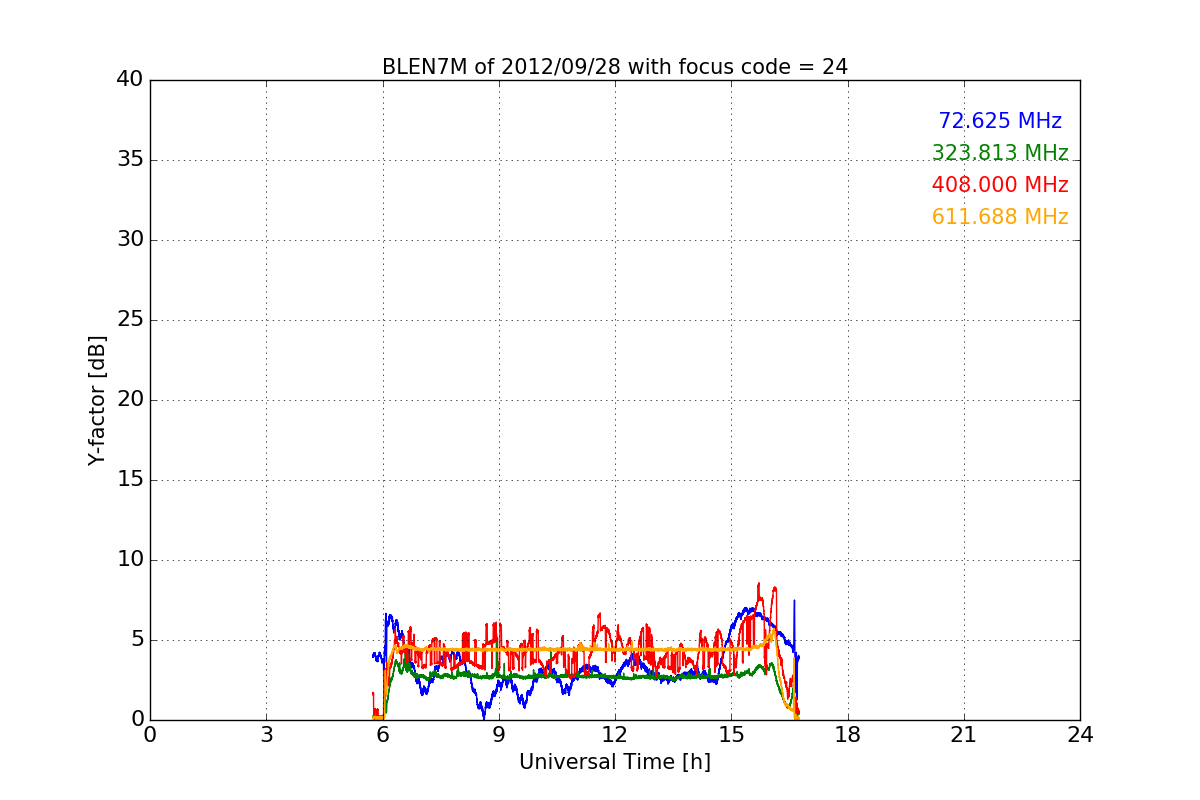The width and height of the screenshot is (1200, 800).
Task: Click the y-axis tick label "40"
Action: coord(130,80)
